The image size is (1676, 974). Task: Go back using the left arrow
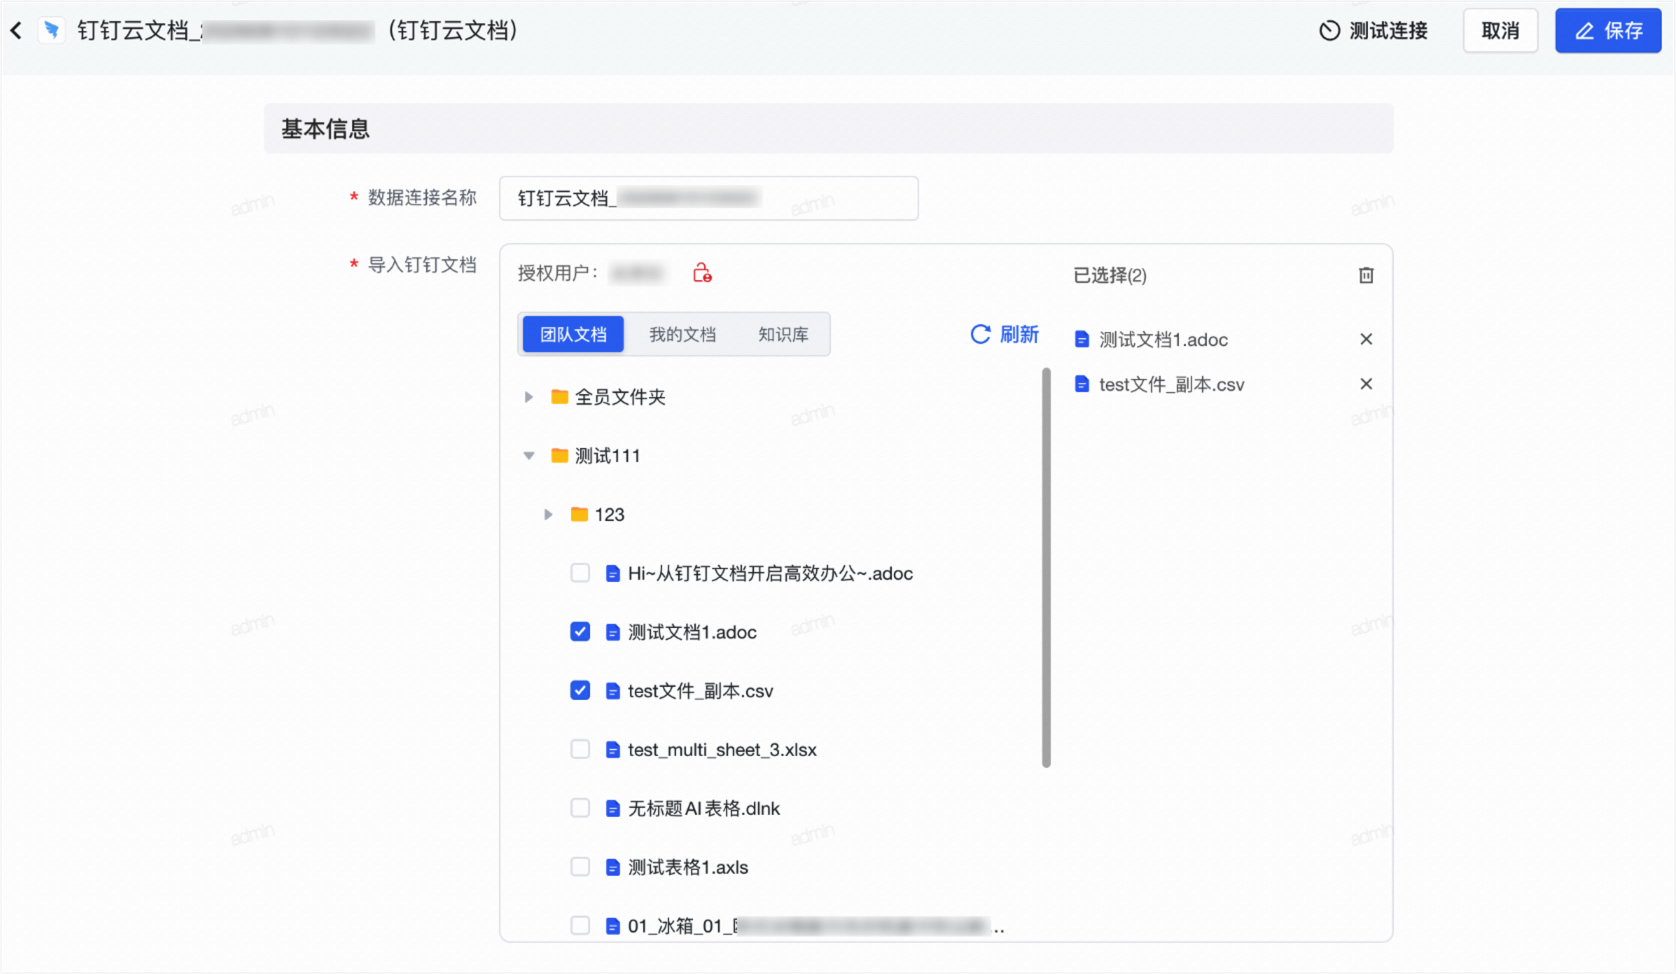coord(16,31)
